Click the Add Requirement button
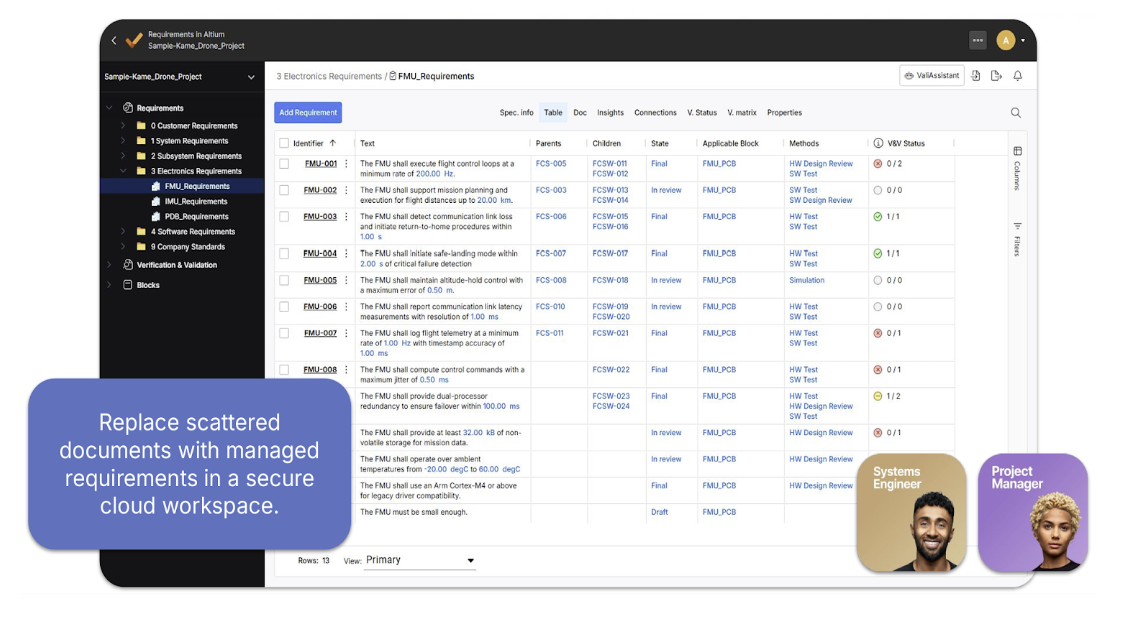This screenshot has width=1122, height=625. pyautogui.click(x=308, y=112)
